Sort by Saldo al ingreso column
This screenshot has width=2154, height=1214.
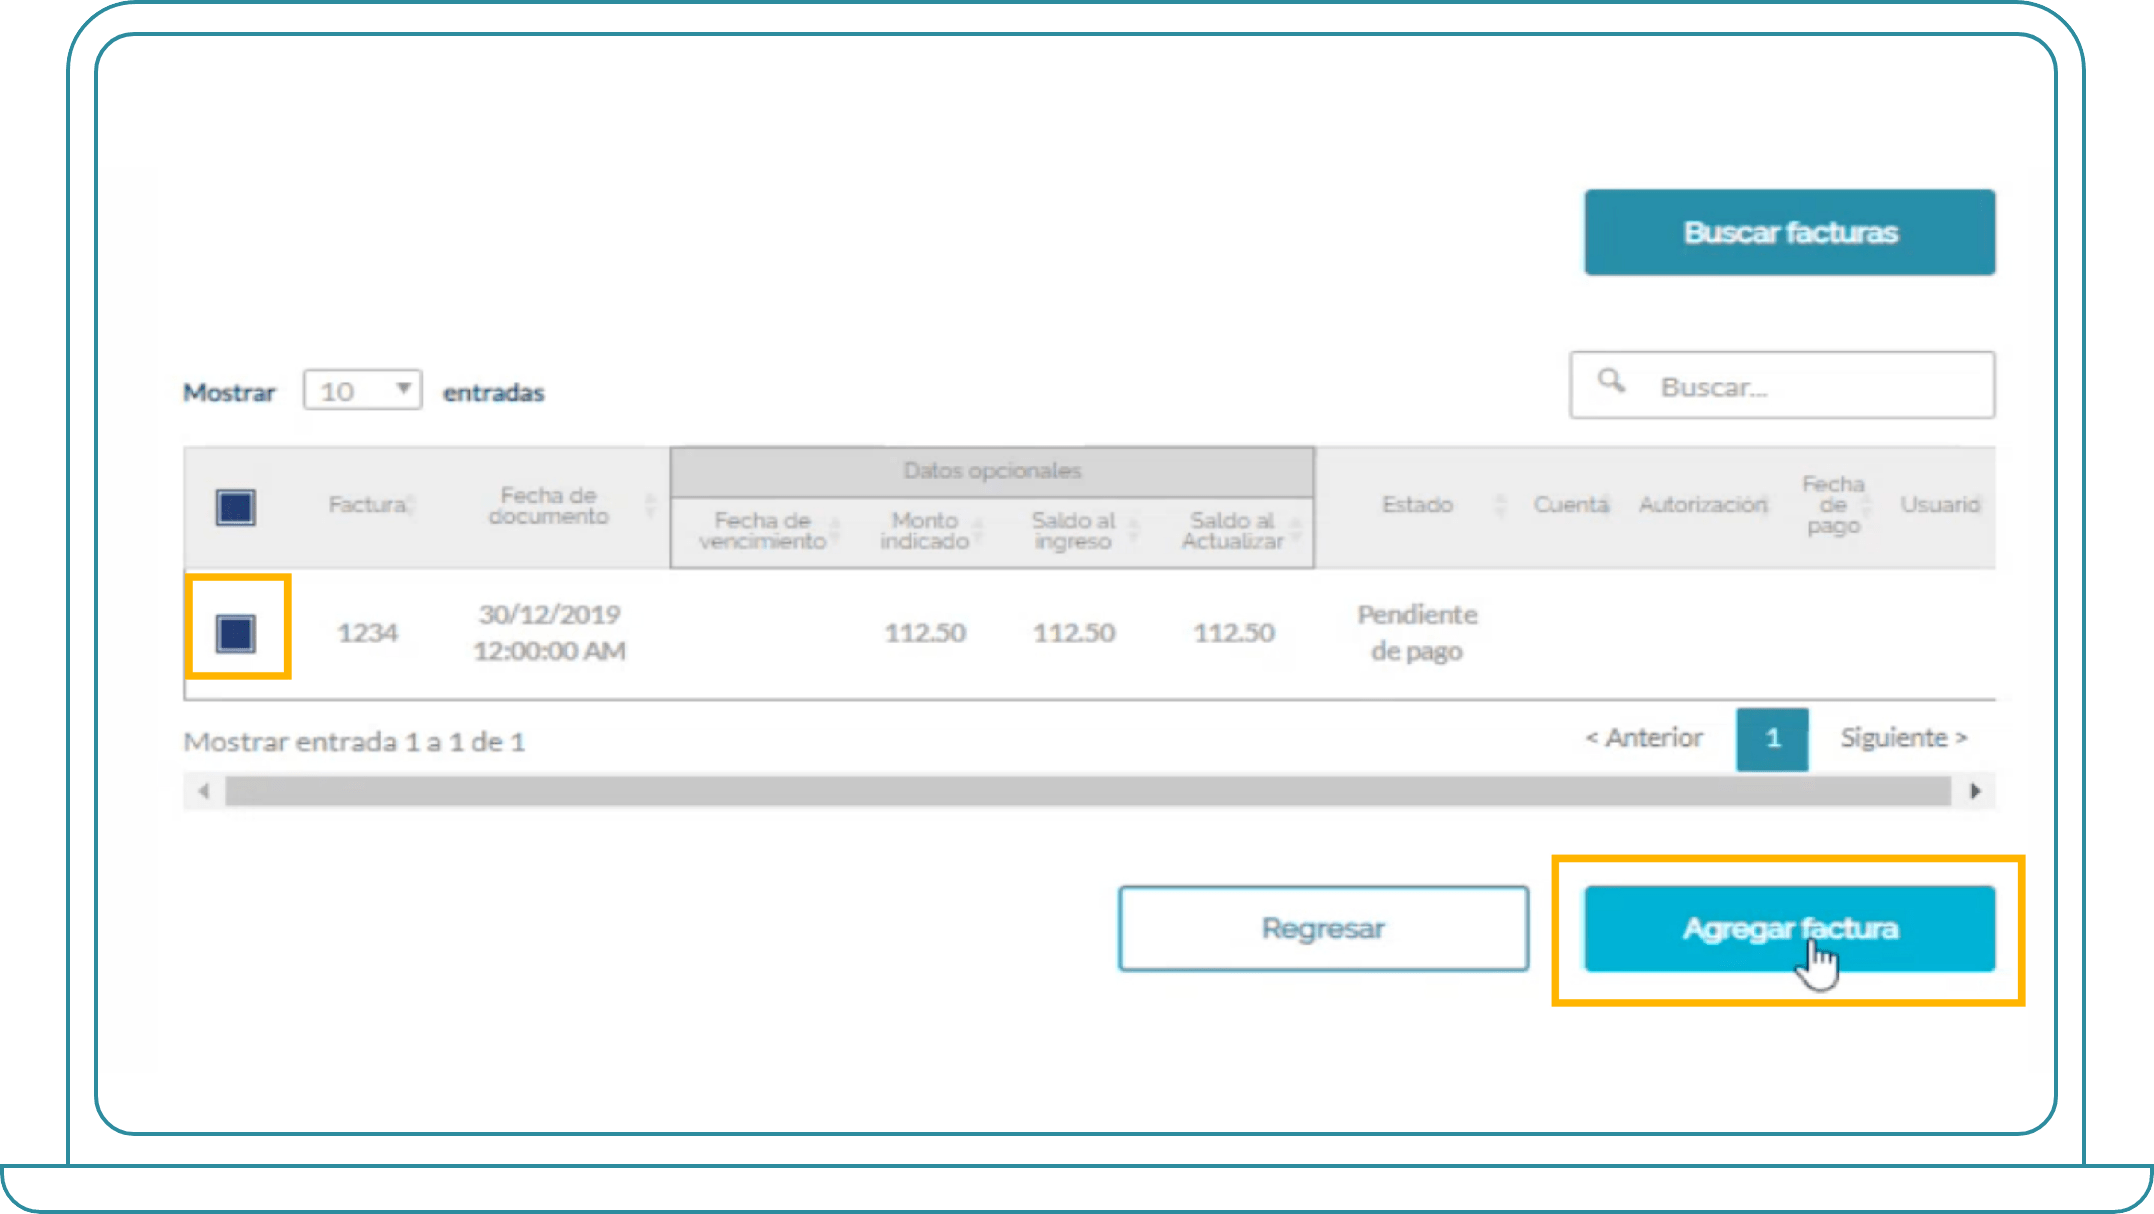(1073, 531)
